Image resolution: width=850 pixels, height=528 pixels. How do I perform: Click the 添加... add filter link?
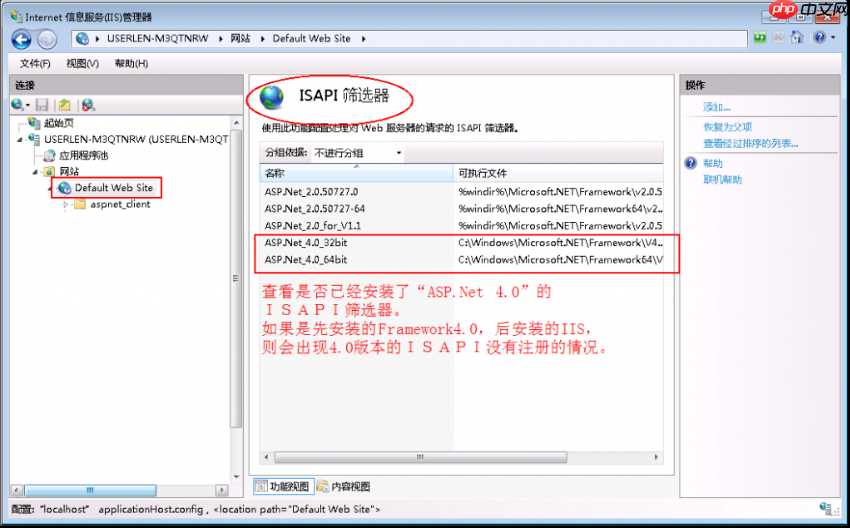pyautogui.click(x=717, y=107)
